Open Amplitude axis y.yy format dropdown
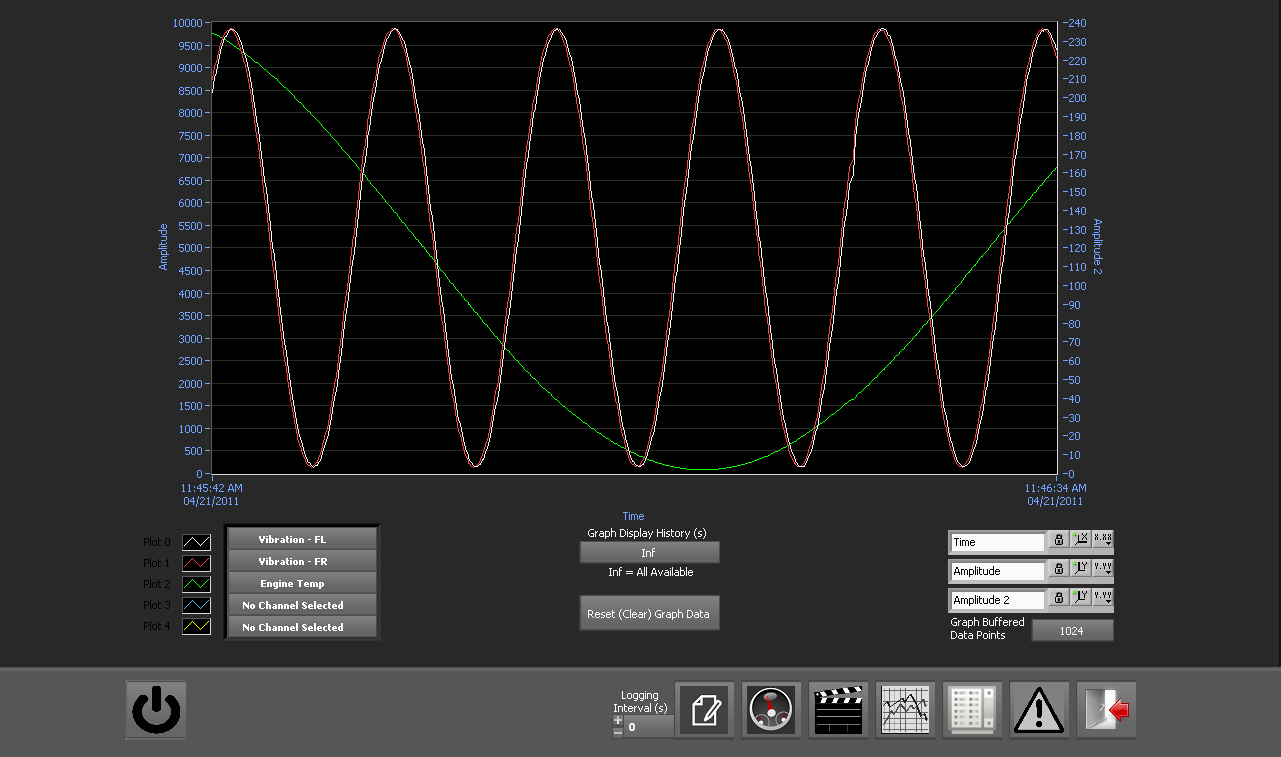Image resolution: width=1281 pixels, height=757 pixels. tap(1103, 570)
